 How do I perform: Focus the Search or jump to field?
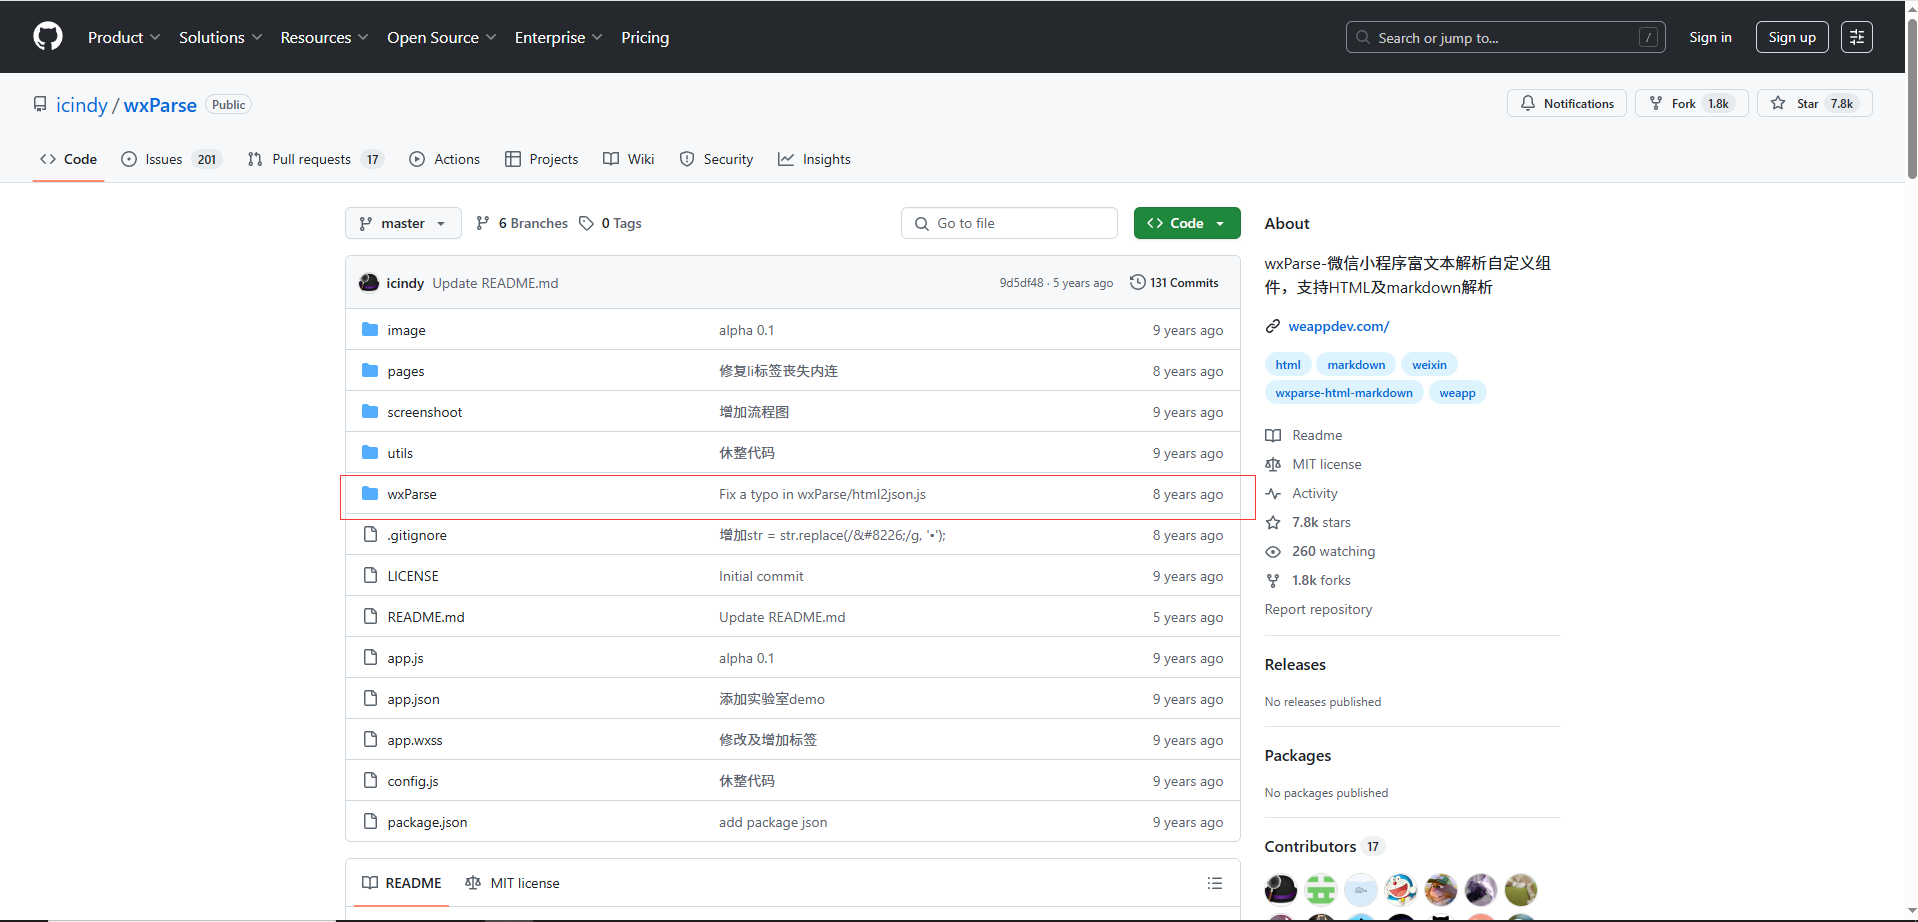[1505, 37]
